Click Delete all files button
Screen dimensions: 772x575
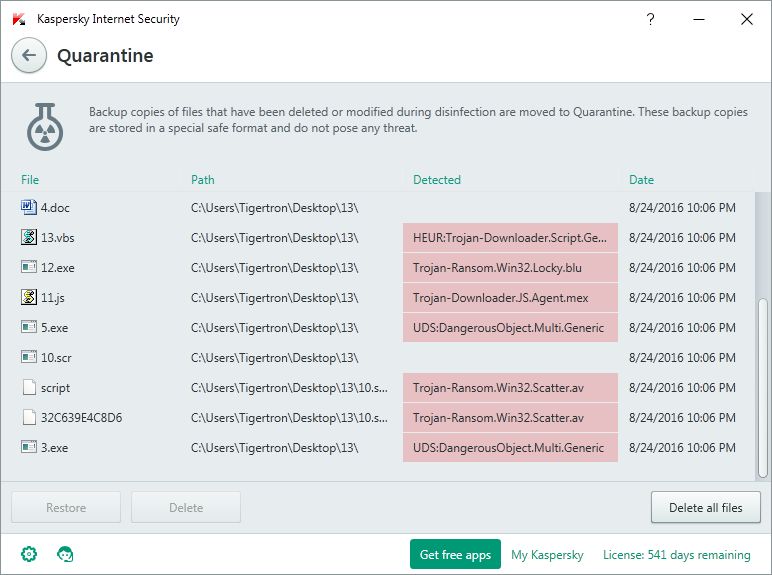click(x=706, y=507)
